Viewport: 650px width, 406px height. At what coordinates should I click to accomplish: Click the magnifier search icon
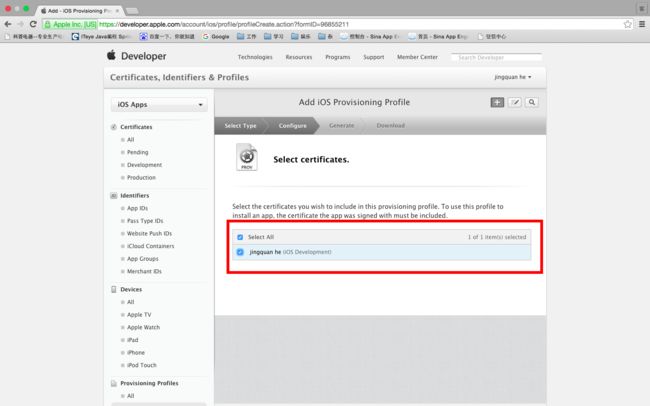[532, 102]
